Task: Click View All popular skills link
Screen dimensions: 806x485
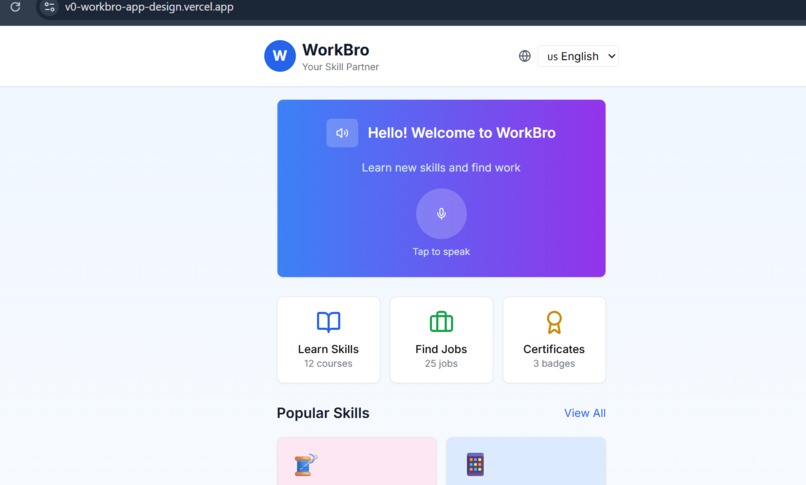Action: tap(585, 413)
